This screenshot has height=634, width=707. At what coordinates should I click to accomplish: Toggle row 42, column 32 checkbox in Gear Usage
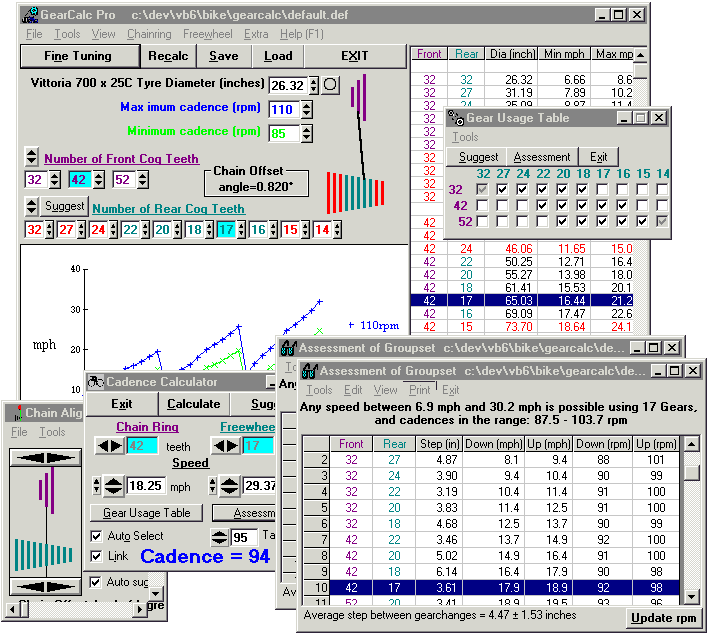click(482, 206)
